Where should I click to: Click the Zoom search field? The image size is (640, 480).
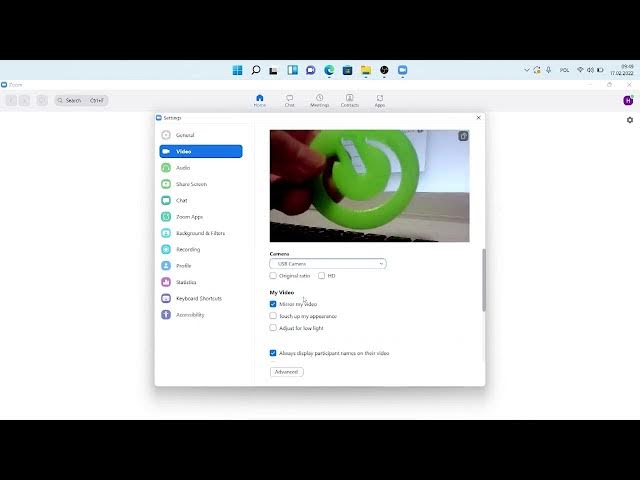pyautogui.click(x=82, y=100)
